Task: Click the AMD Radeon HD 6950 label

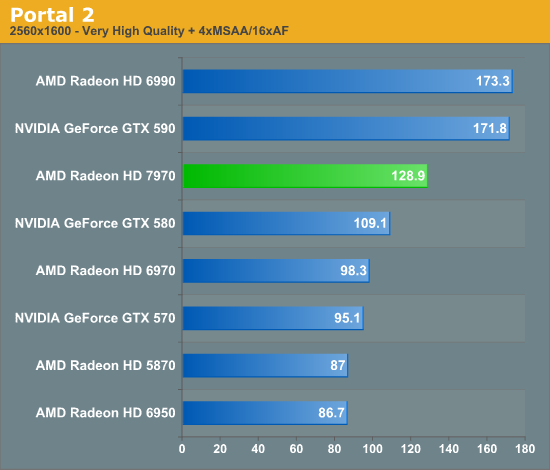Action: click(105, 412)
